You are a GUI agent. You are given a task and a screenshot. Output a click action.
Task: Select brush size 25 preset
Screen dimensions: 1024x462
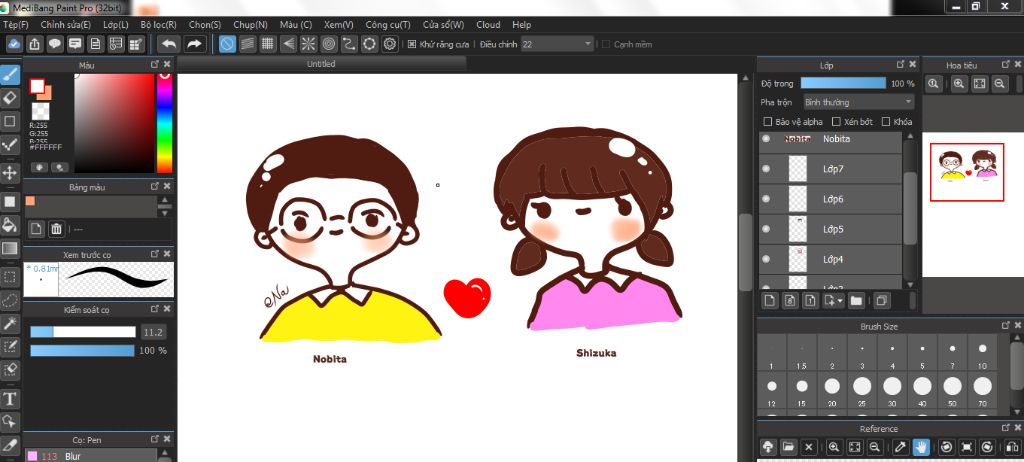click(862, 391)
